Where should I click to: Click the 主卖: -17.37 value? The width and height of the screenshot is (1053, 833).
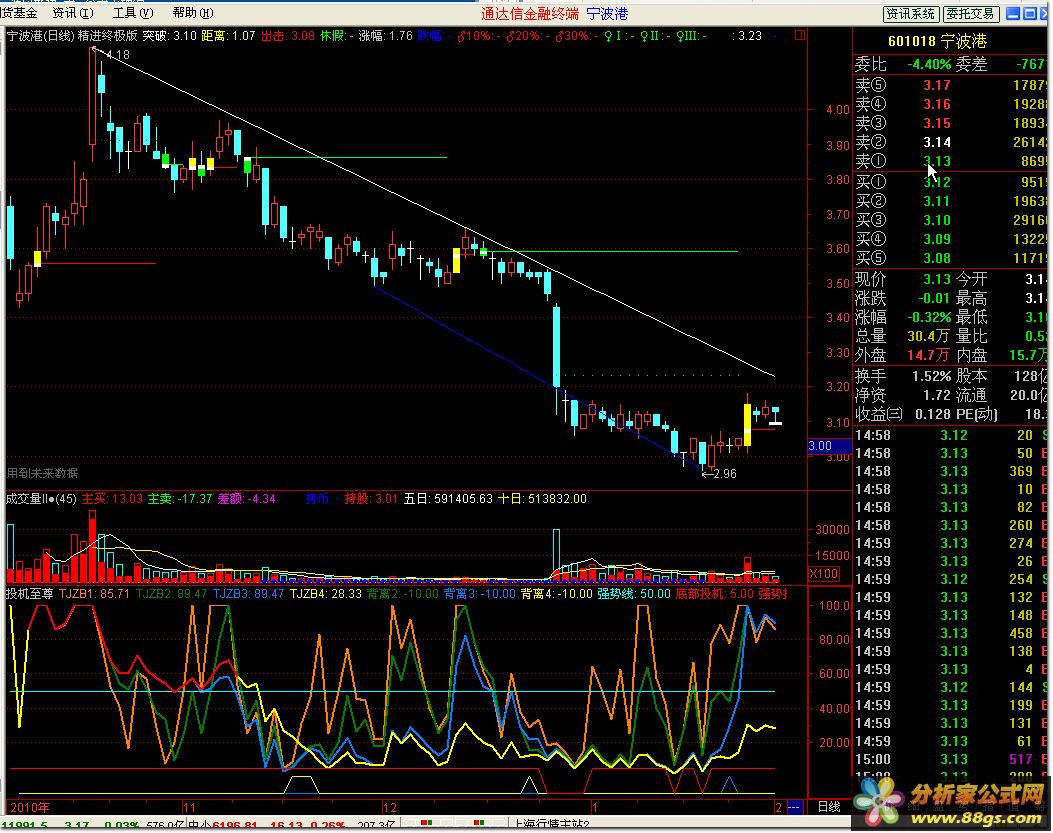[x=180, y=499]
